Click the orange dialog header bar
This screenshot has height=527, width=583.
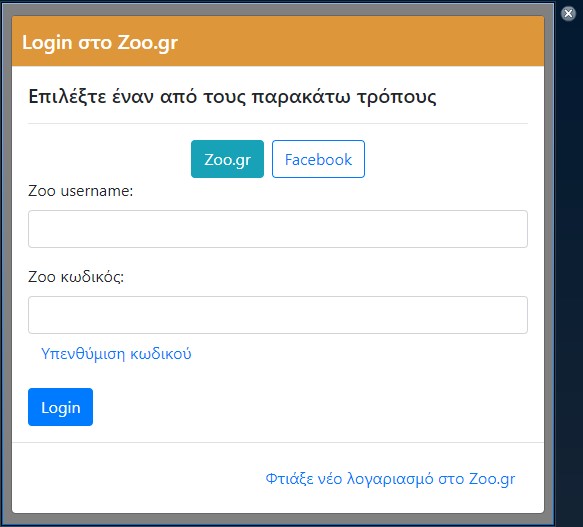coord(278,41)
